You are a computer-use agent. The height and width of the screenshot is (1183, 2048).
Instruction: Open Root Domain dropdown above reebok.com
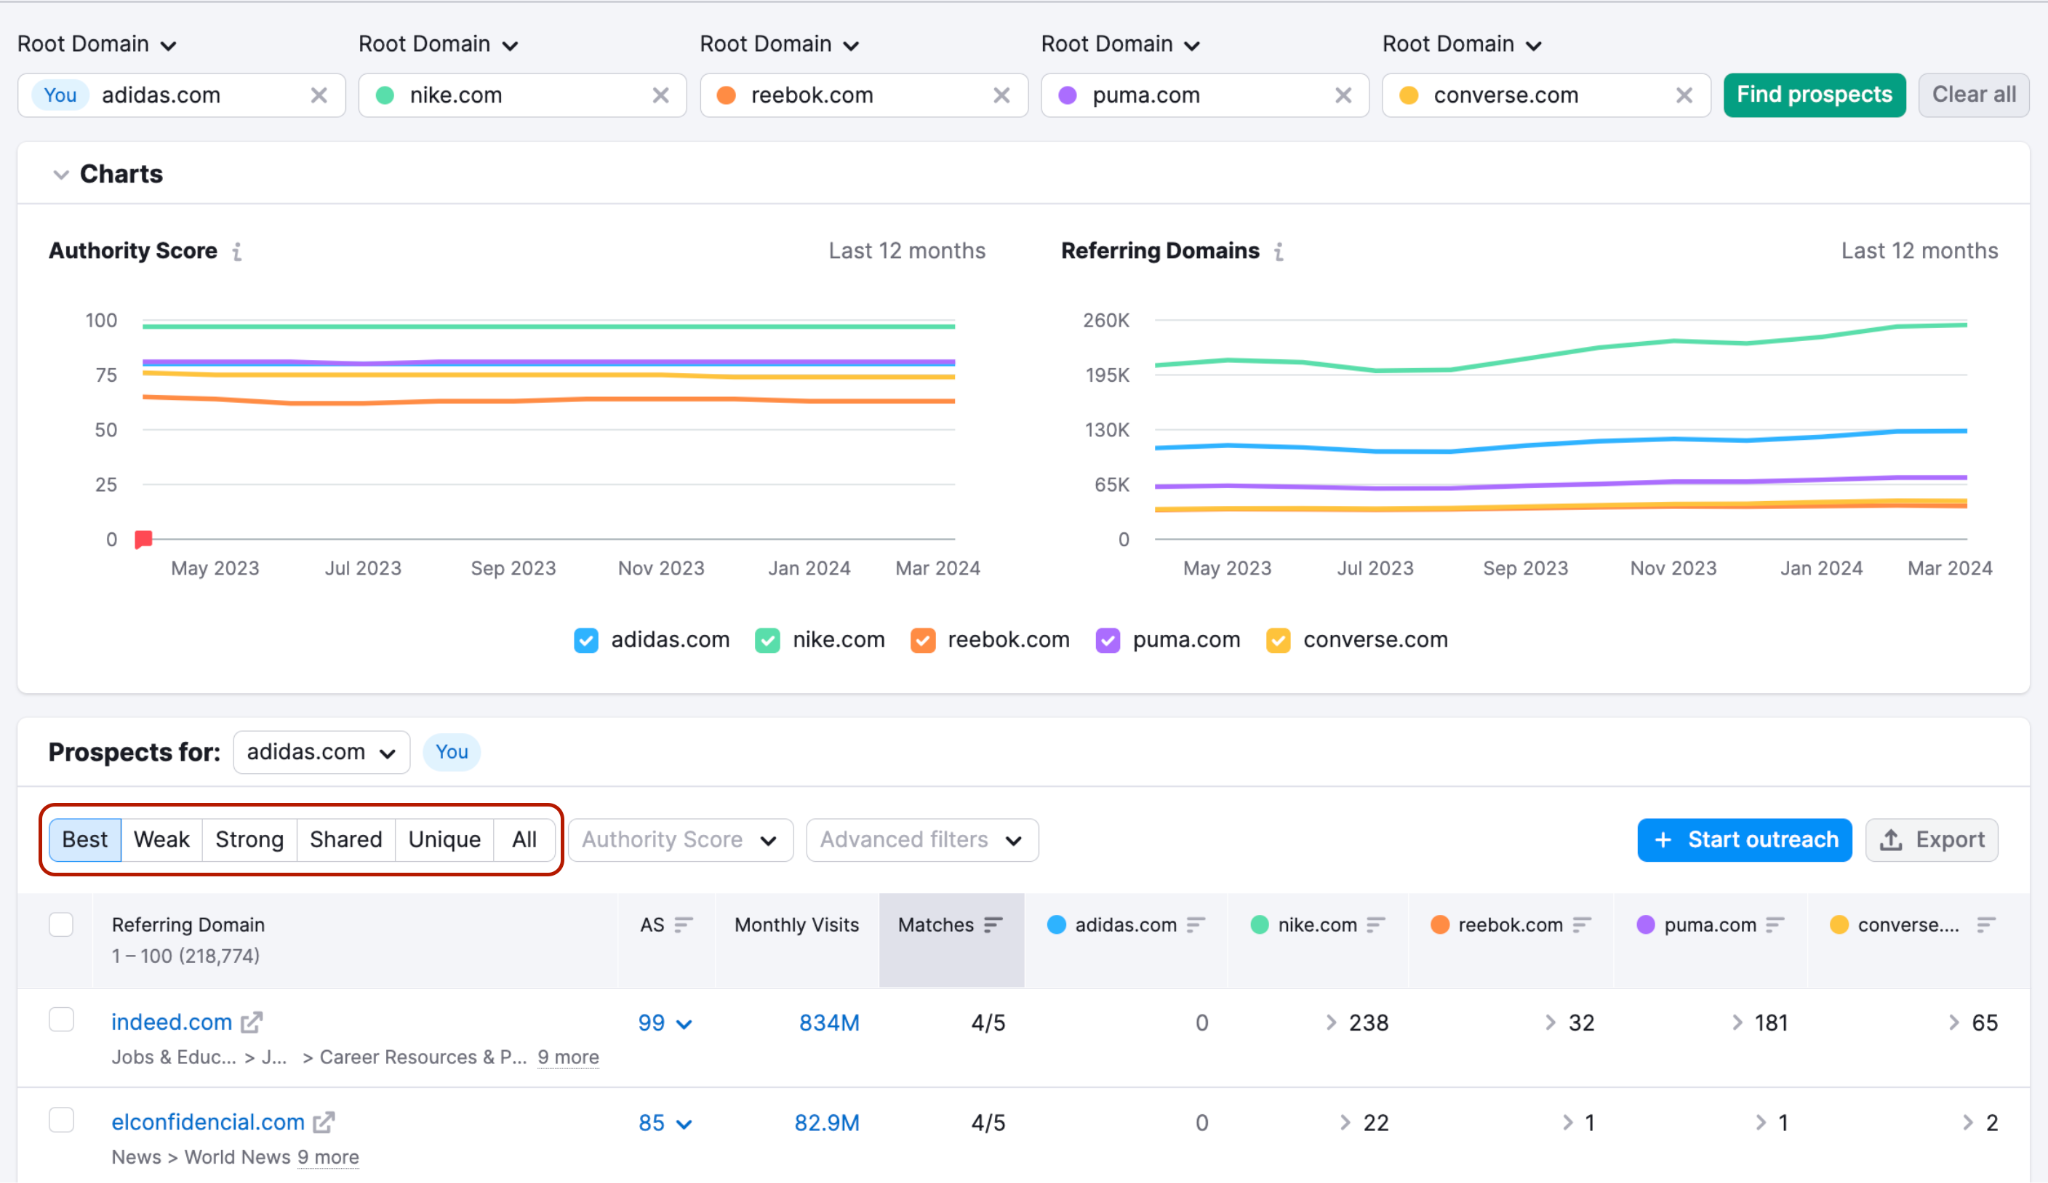click(x=780, y=44)
